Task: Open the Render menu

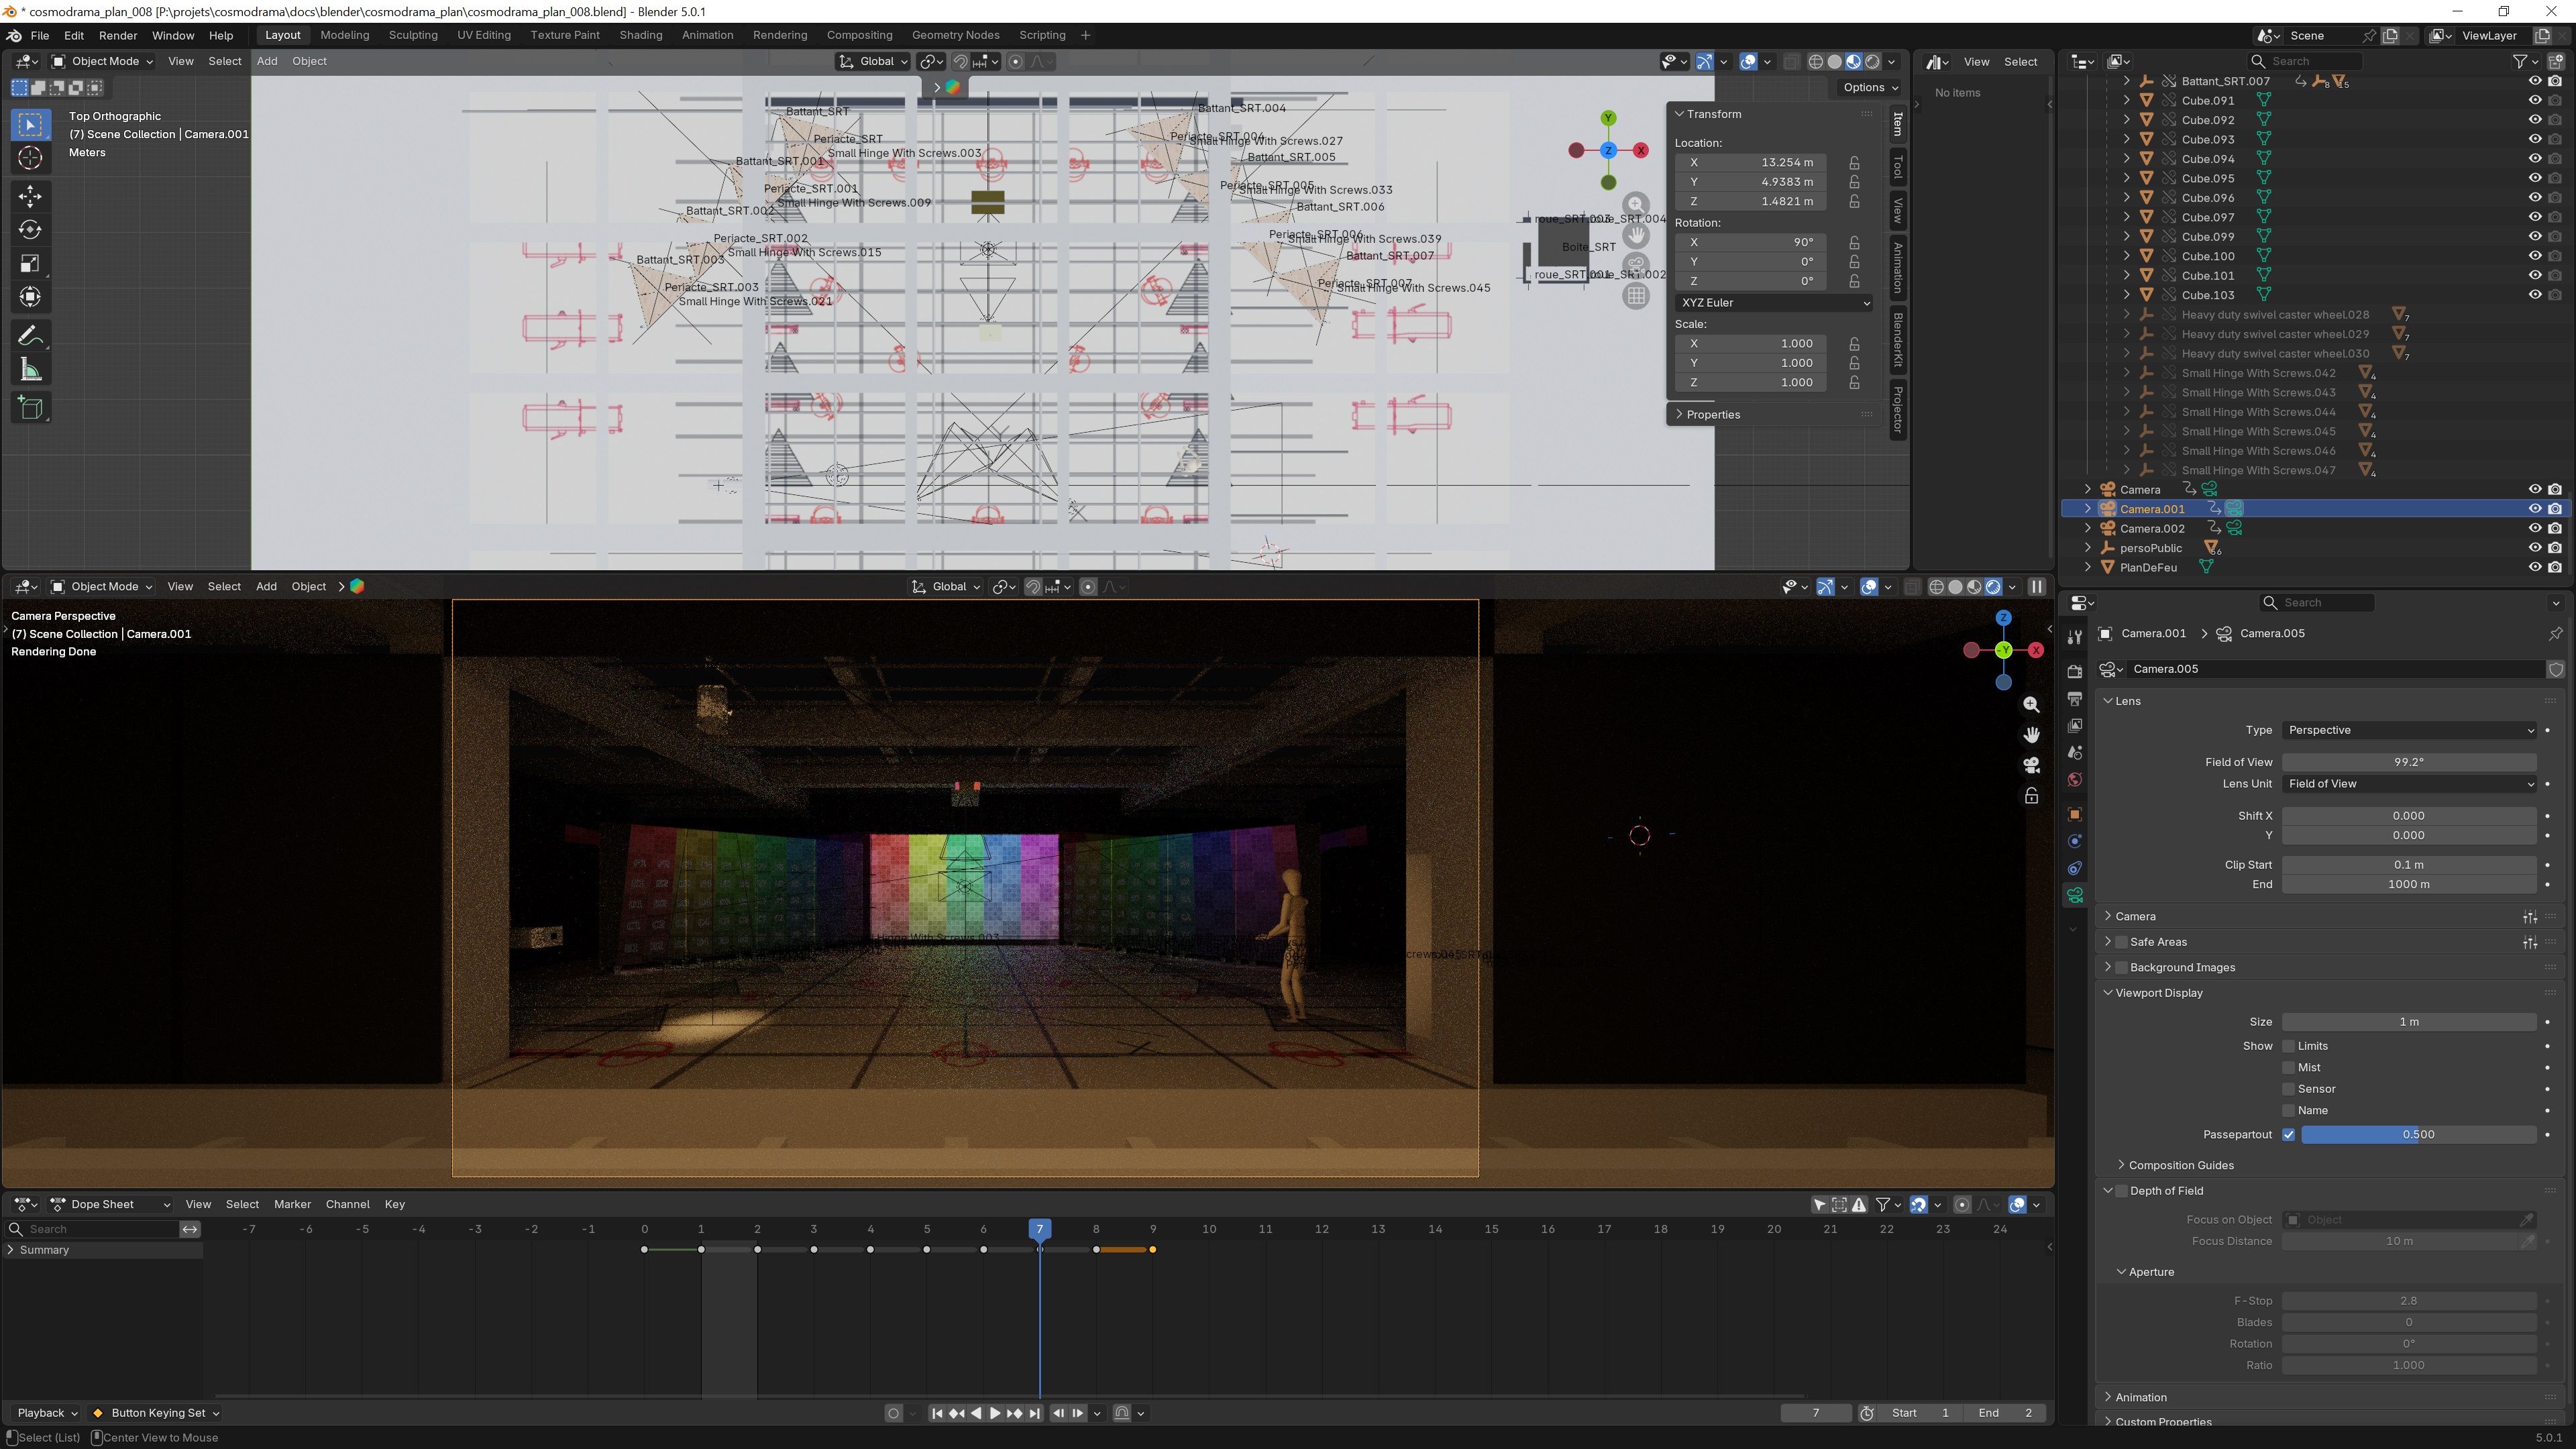Action: pos(117,35)
